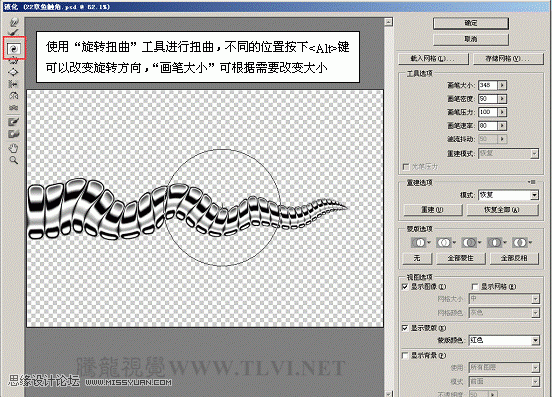Enable the 显示背景 checkbox
552x397 pixels.
[405, 355]
